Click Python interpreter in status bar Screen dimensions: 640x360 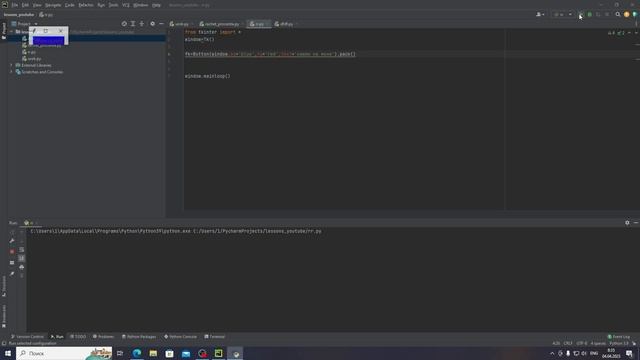619,343
